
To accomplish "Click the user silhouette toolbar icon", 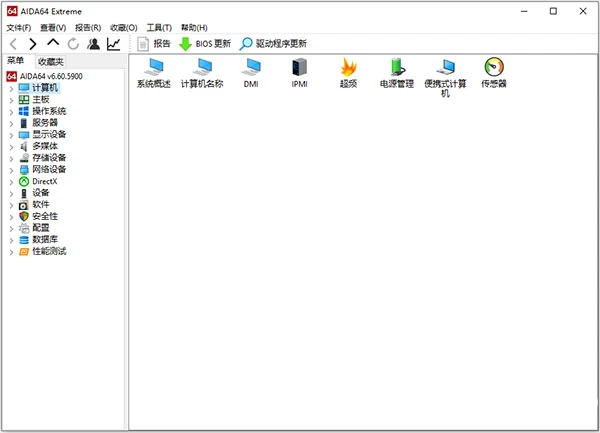I will point(93,44).
